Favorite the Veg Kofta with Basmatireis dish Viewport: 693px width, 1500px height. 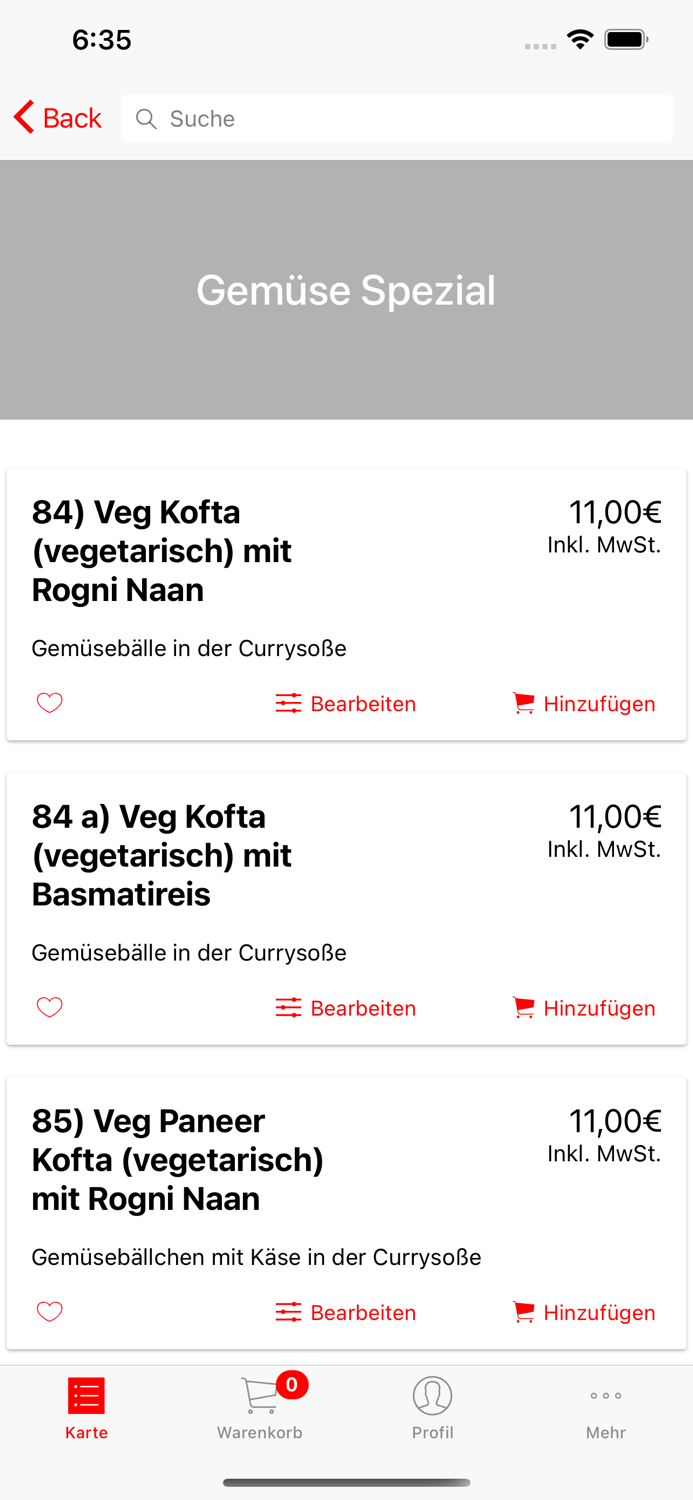(49, 1007)
